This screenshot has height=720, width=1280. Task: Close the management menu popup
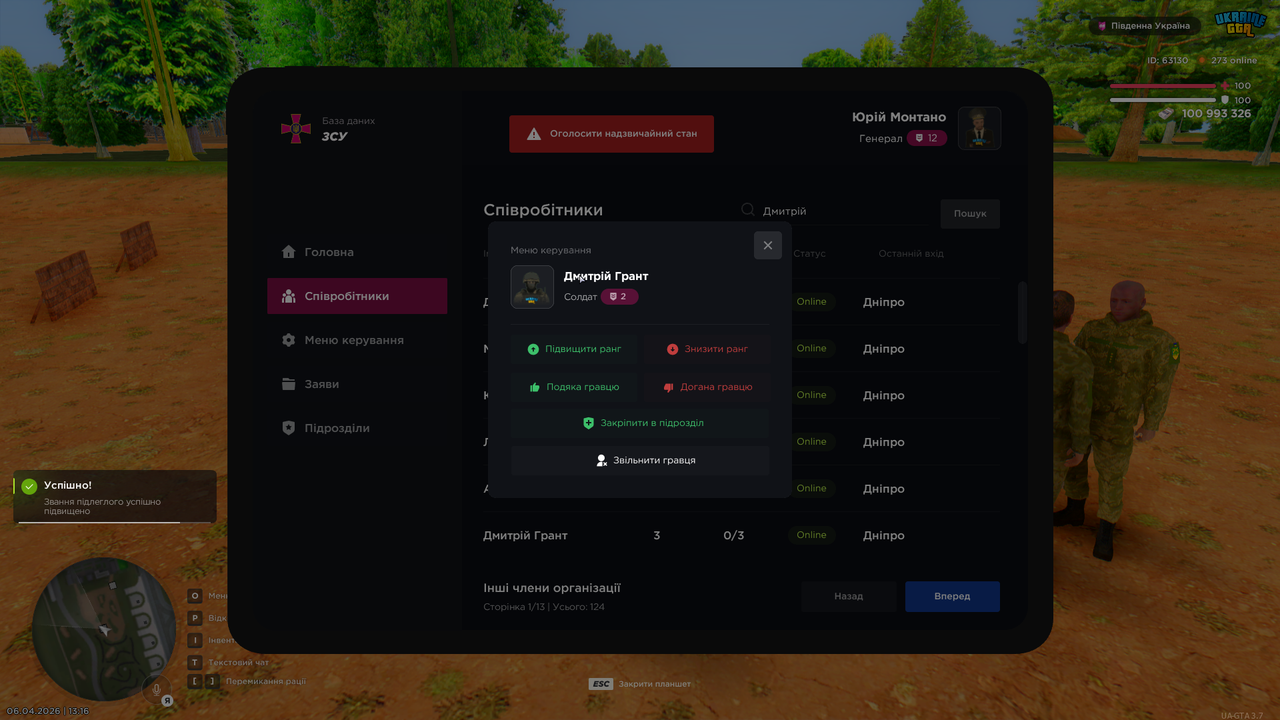768,245
